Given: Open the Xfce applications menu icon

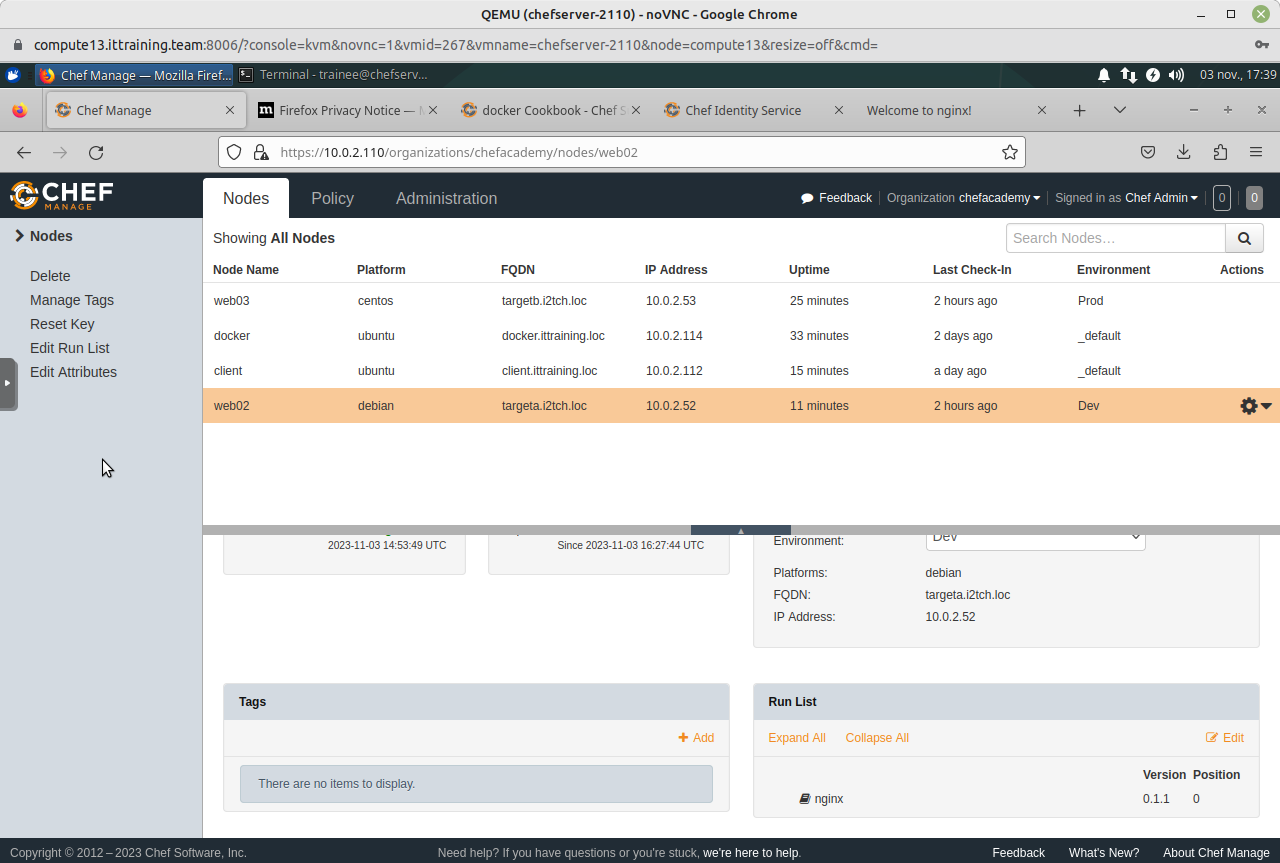Looking at the screenshot, I should 13,75.
